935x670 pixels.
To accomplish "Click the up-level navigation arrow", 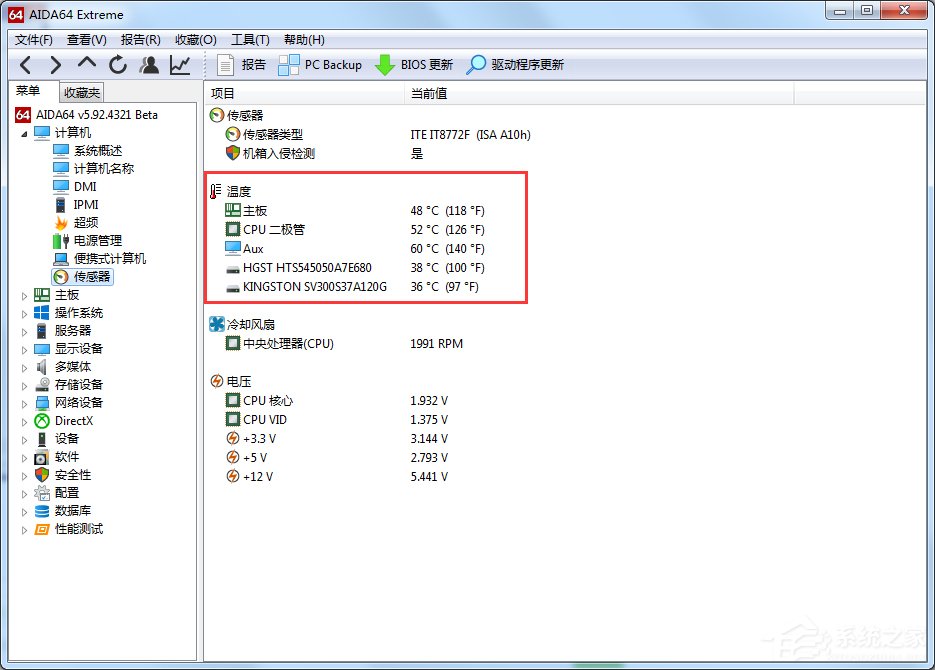I will click(x=86, y=64).
